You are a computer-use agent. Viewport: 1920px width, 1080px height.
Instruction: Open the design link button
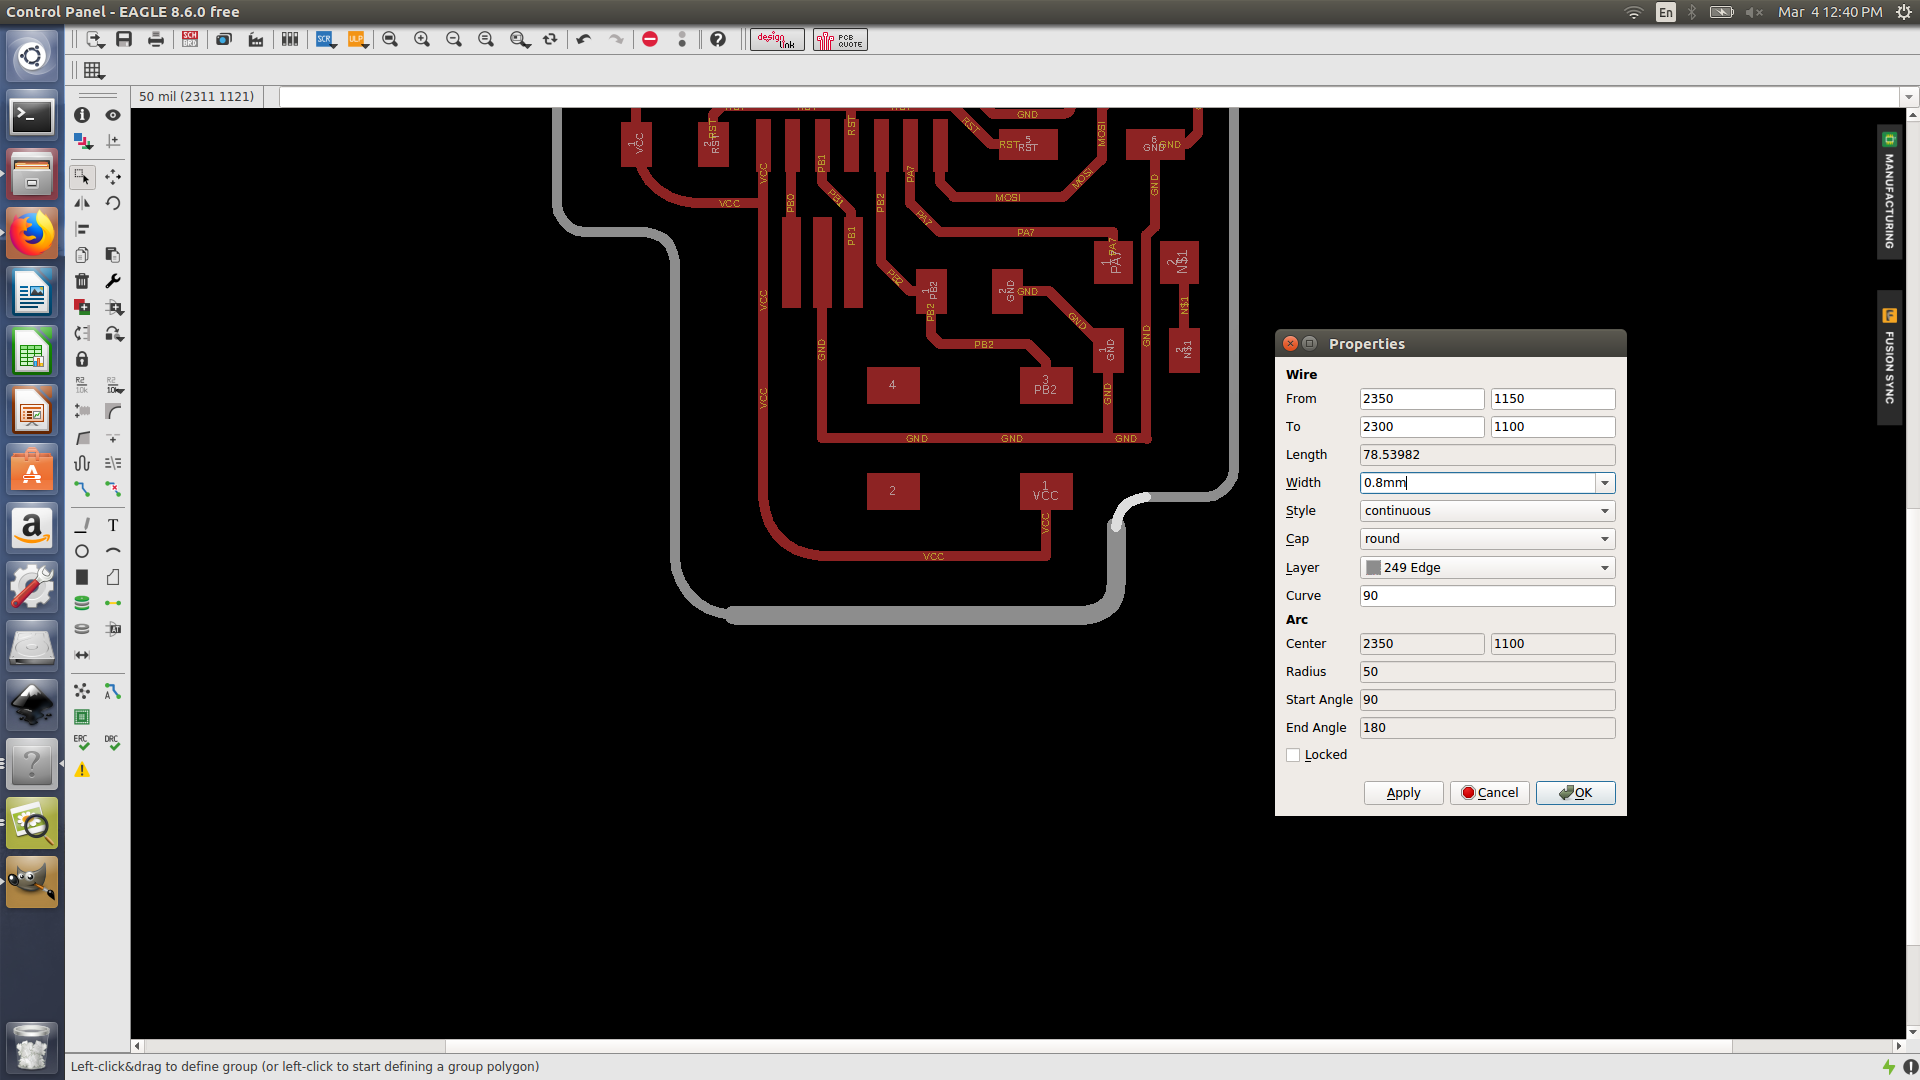tap(777, 40)
